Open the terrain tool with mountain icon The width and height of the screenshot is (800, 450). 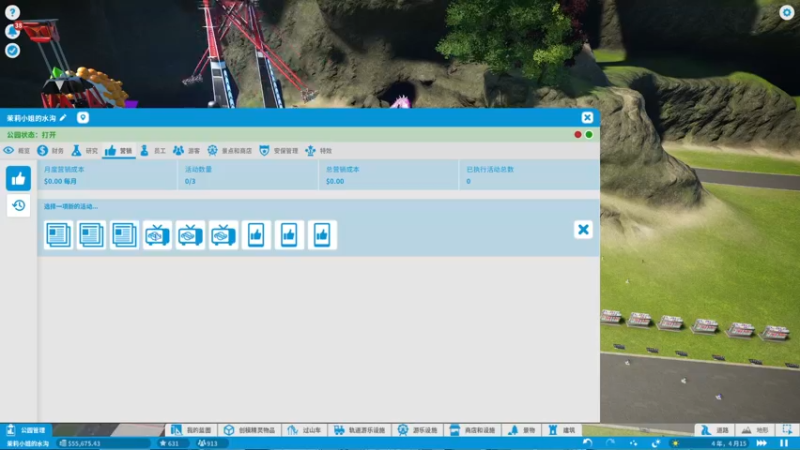(755, 430)
